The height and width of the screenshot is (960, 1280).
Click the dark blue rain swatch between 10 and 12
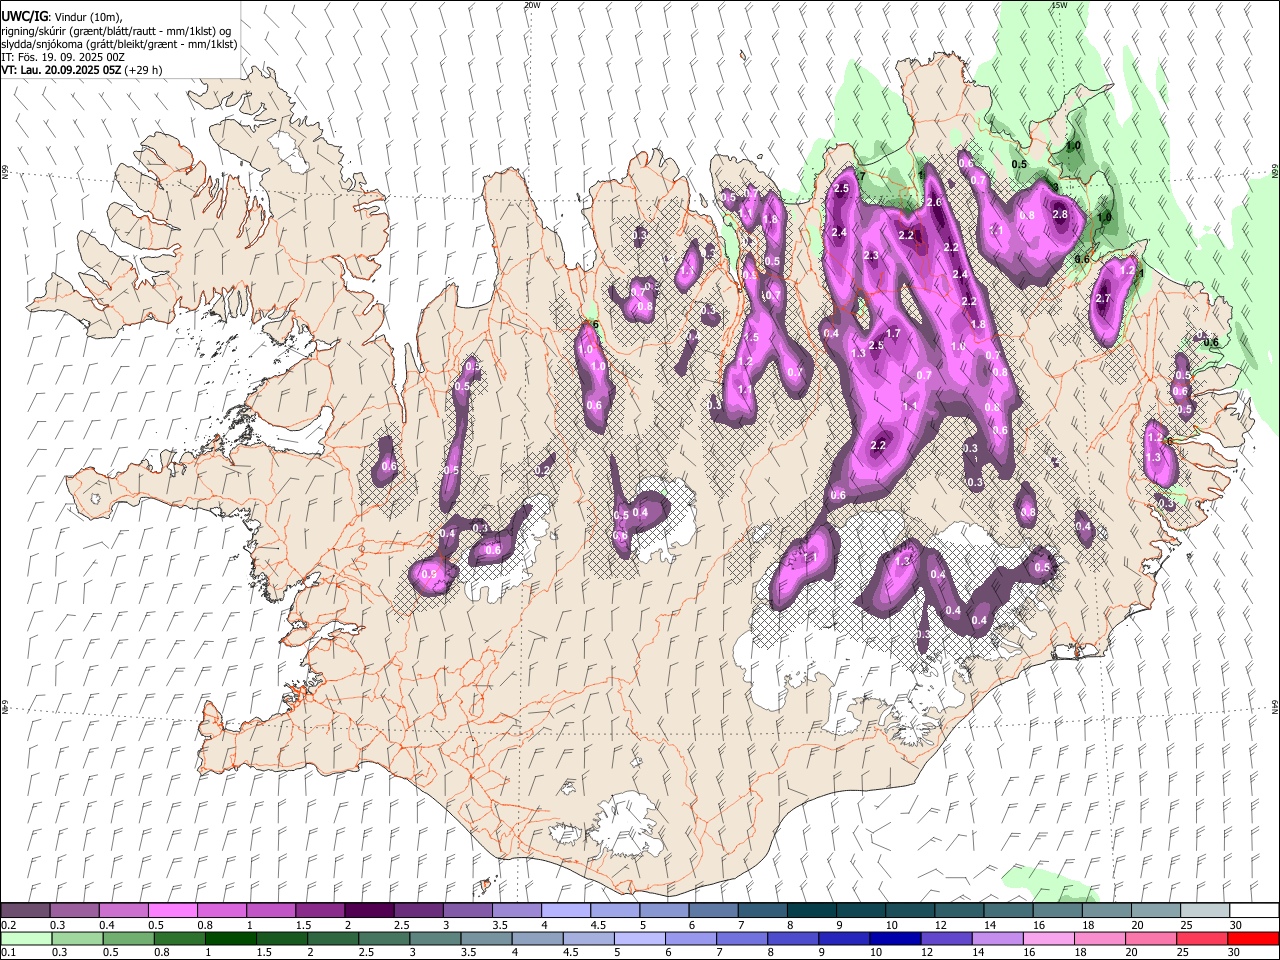click(x=894, y=939)
